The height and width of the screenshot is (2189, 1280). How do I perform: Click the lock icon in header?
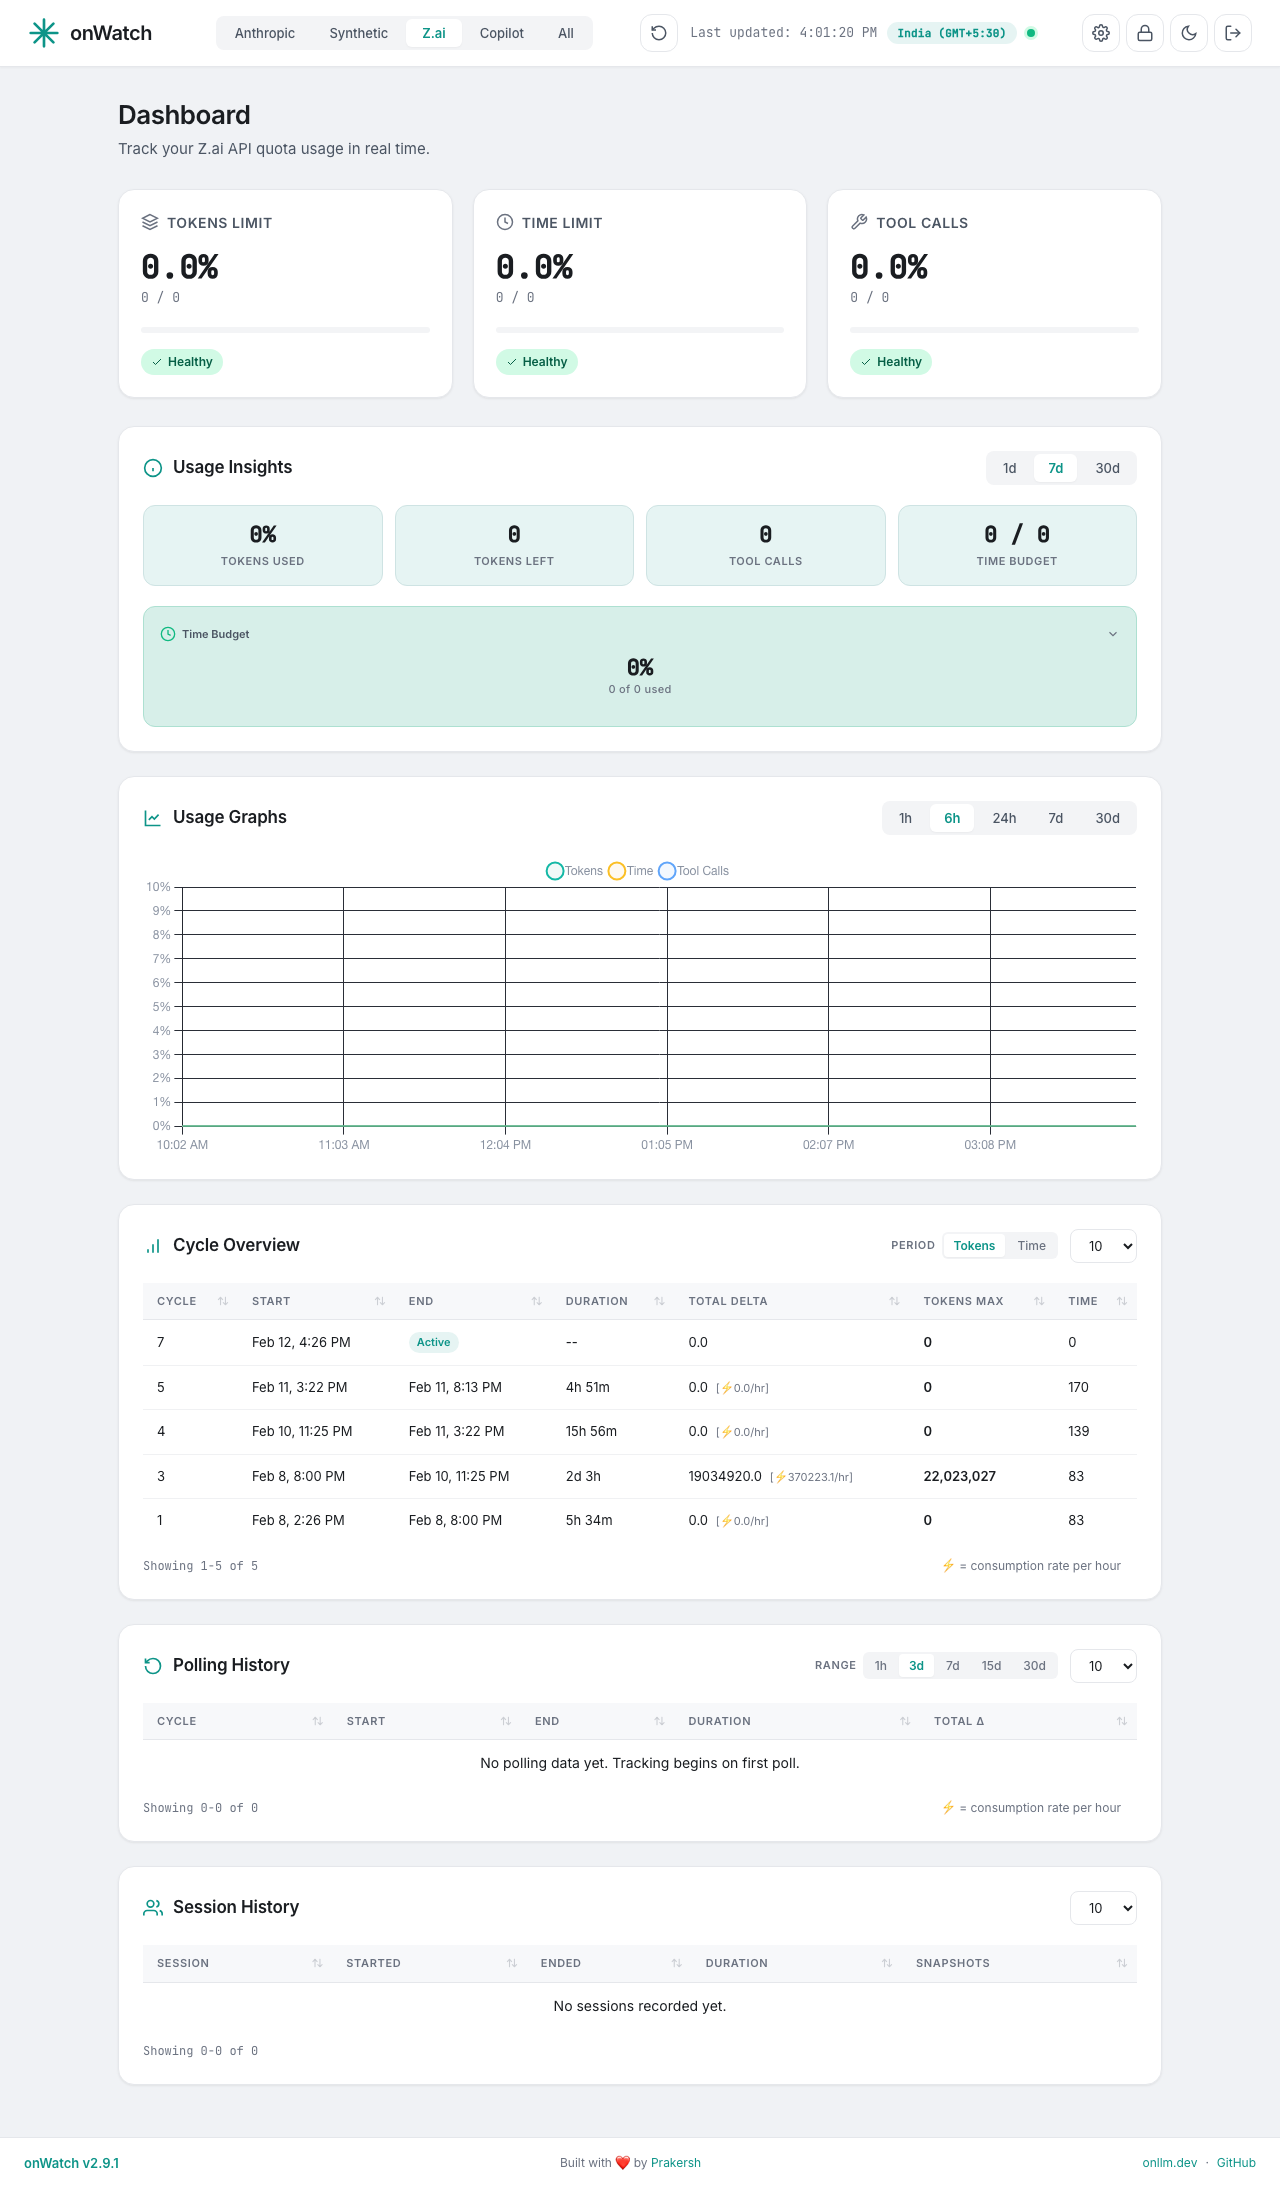pyautogui.click(x=1145, y=33)
